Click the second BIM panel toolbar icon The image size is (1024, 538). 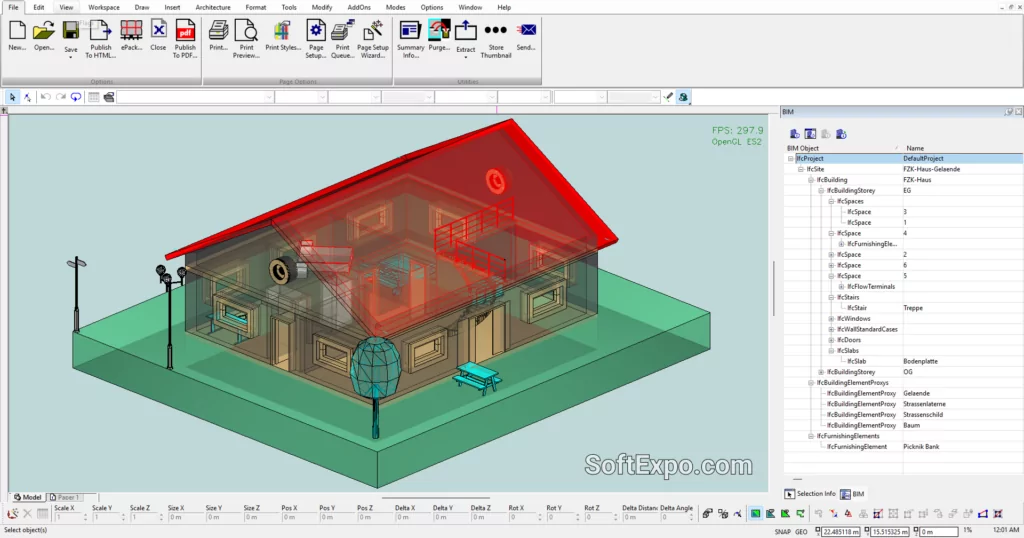coord(810,134)
